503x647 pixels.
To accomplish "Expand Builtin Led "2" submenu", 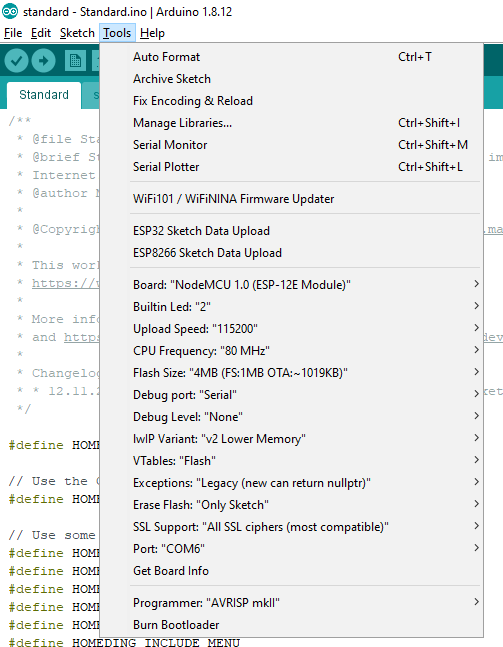I will (291, 307).
